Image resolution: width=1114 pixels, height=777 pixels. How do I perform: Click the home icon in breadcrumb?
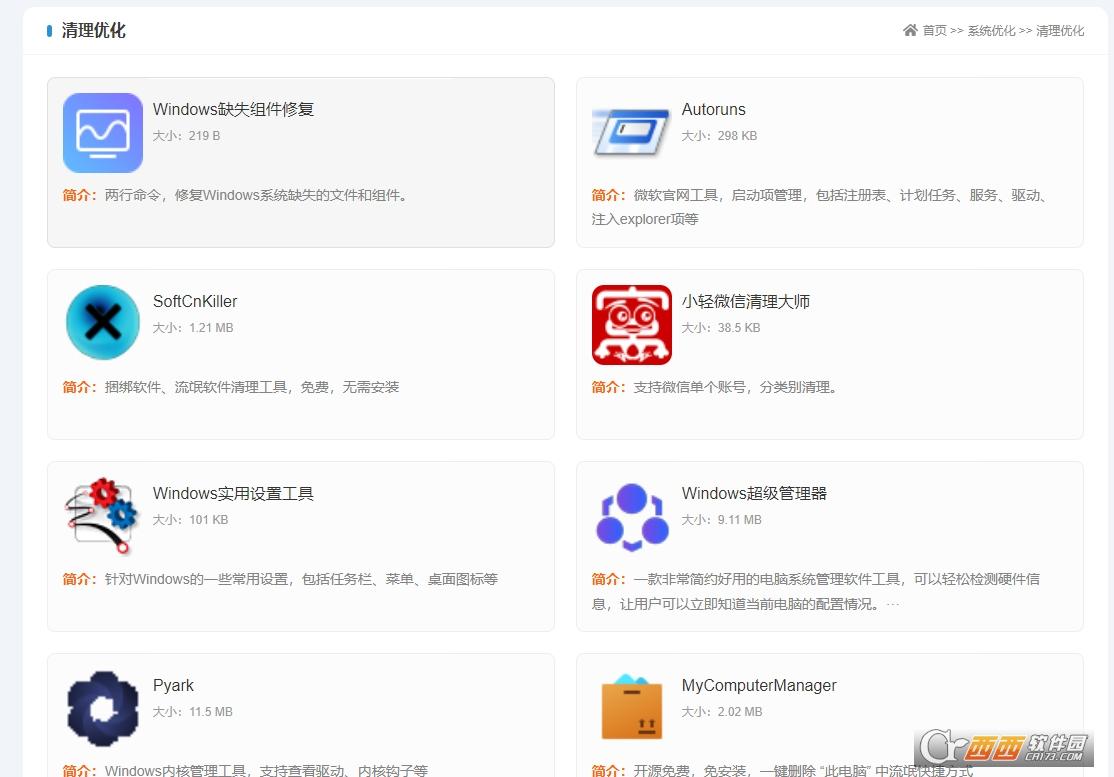point(910,30)
